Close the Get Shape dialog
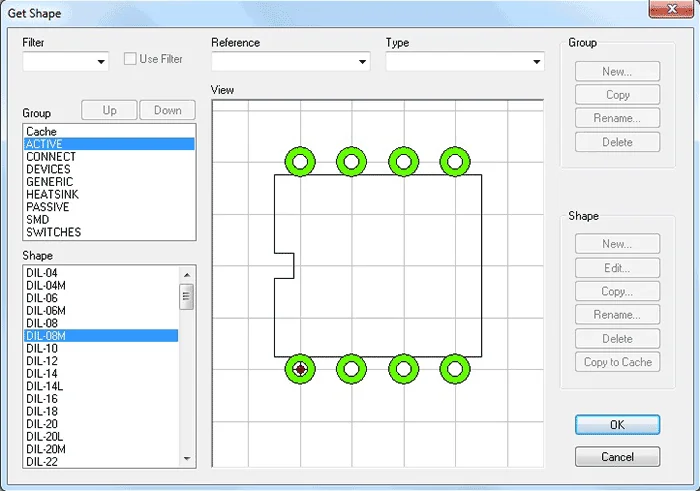This screenshot has height=491, width=700. point(671,8)
